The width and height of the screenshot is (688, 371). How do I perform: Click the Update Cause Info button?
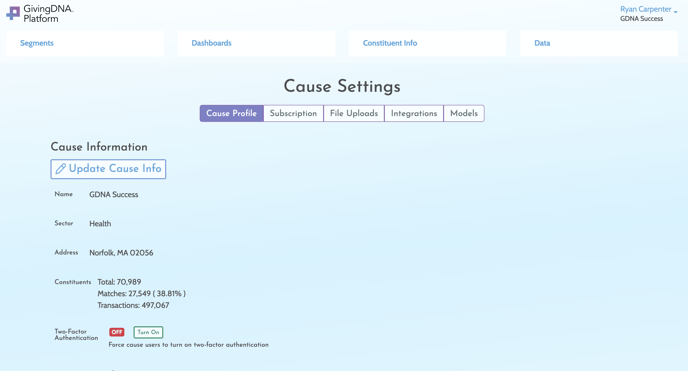tap(108, 169)
